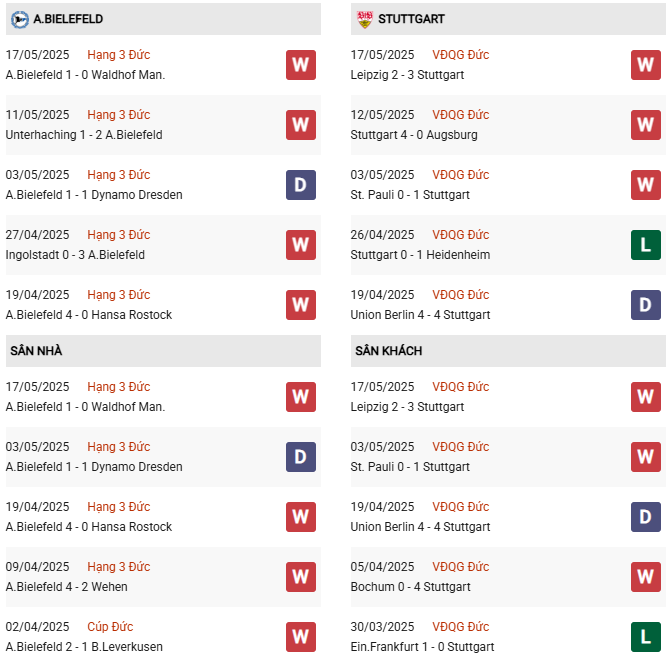This screenshot has width=666, height=659.
Task: Click the W badge for Bielefeld vs B.Leverkusen
Action: point(301,637)
